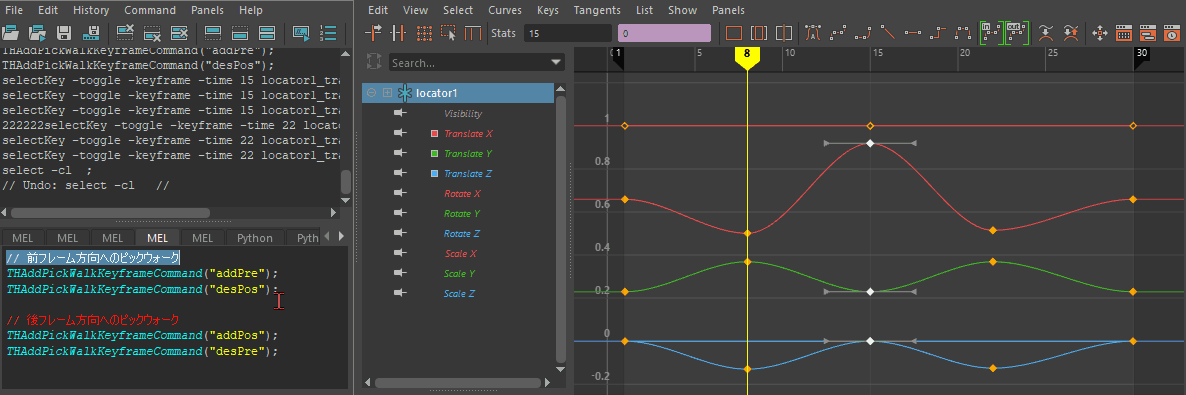Set Plateau tangents icon
This screenshot has height=395, width=1186.
(x=963, y=33)
